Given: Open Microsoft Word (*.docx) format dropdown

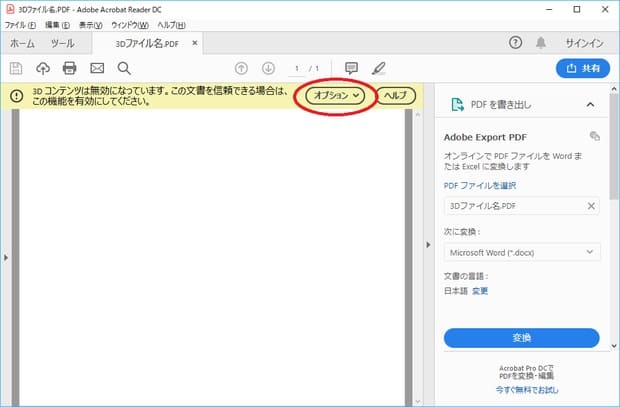Looking at the screenshot, I should (x=522, y=252).
